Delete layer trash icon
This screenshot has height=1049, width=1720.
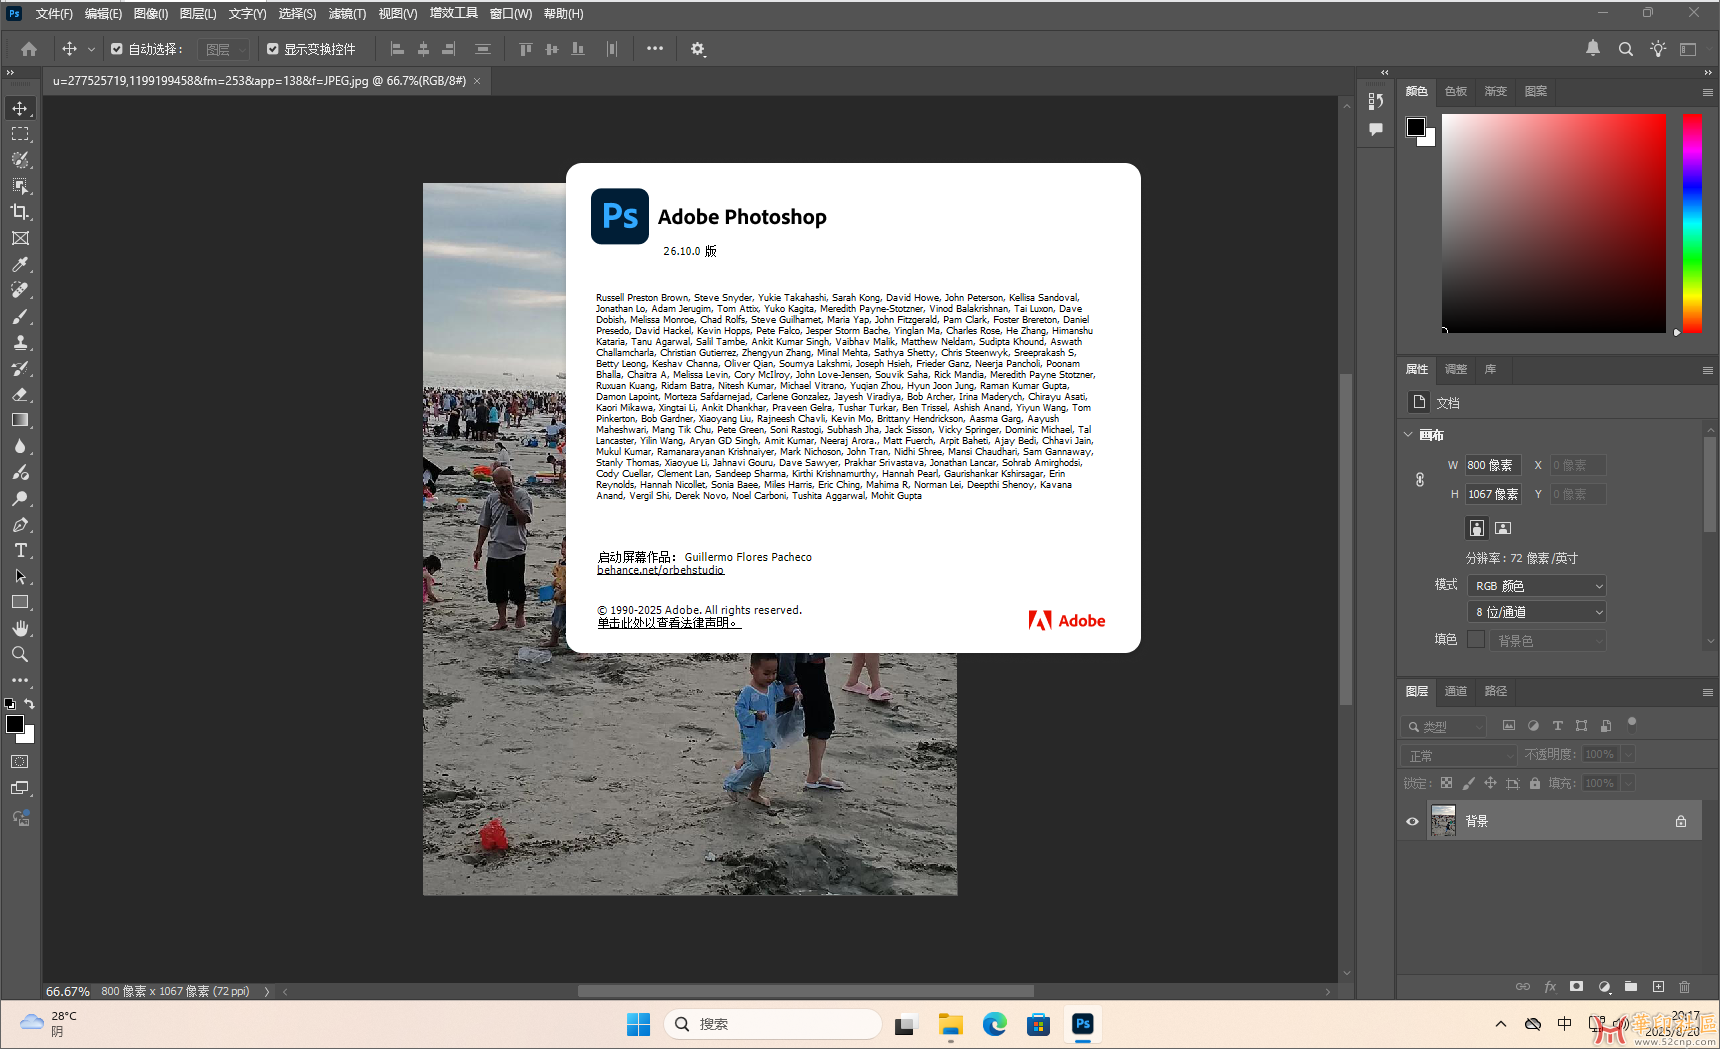coord(1684,987)
